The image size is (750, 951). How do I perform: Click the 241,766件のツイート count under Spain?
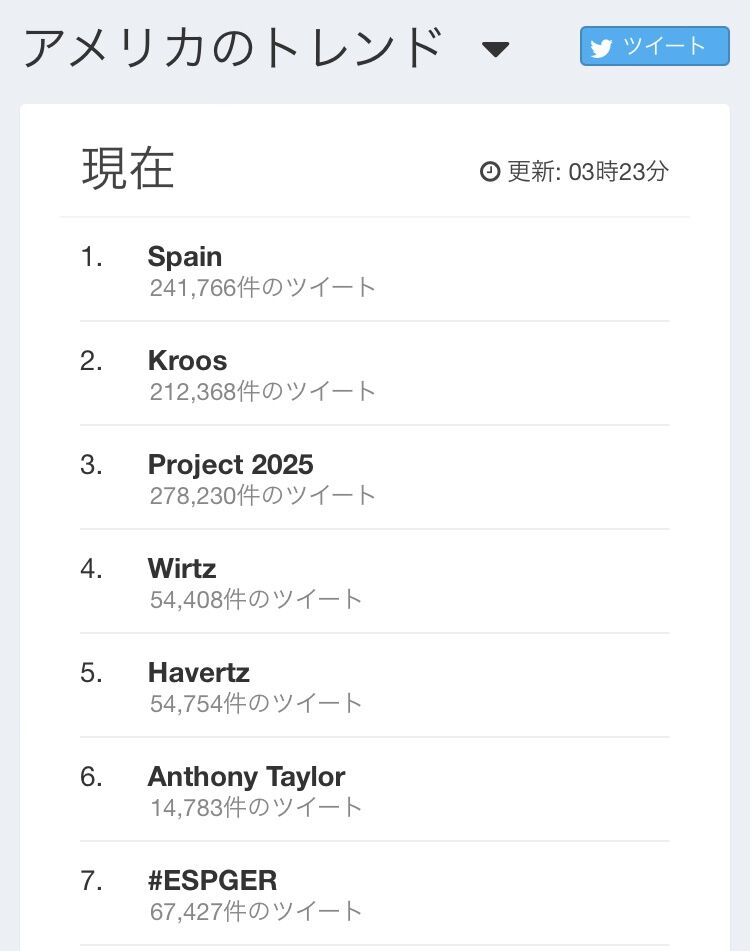[x=263, y=288]
